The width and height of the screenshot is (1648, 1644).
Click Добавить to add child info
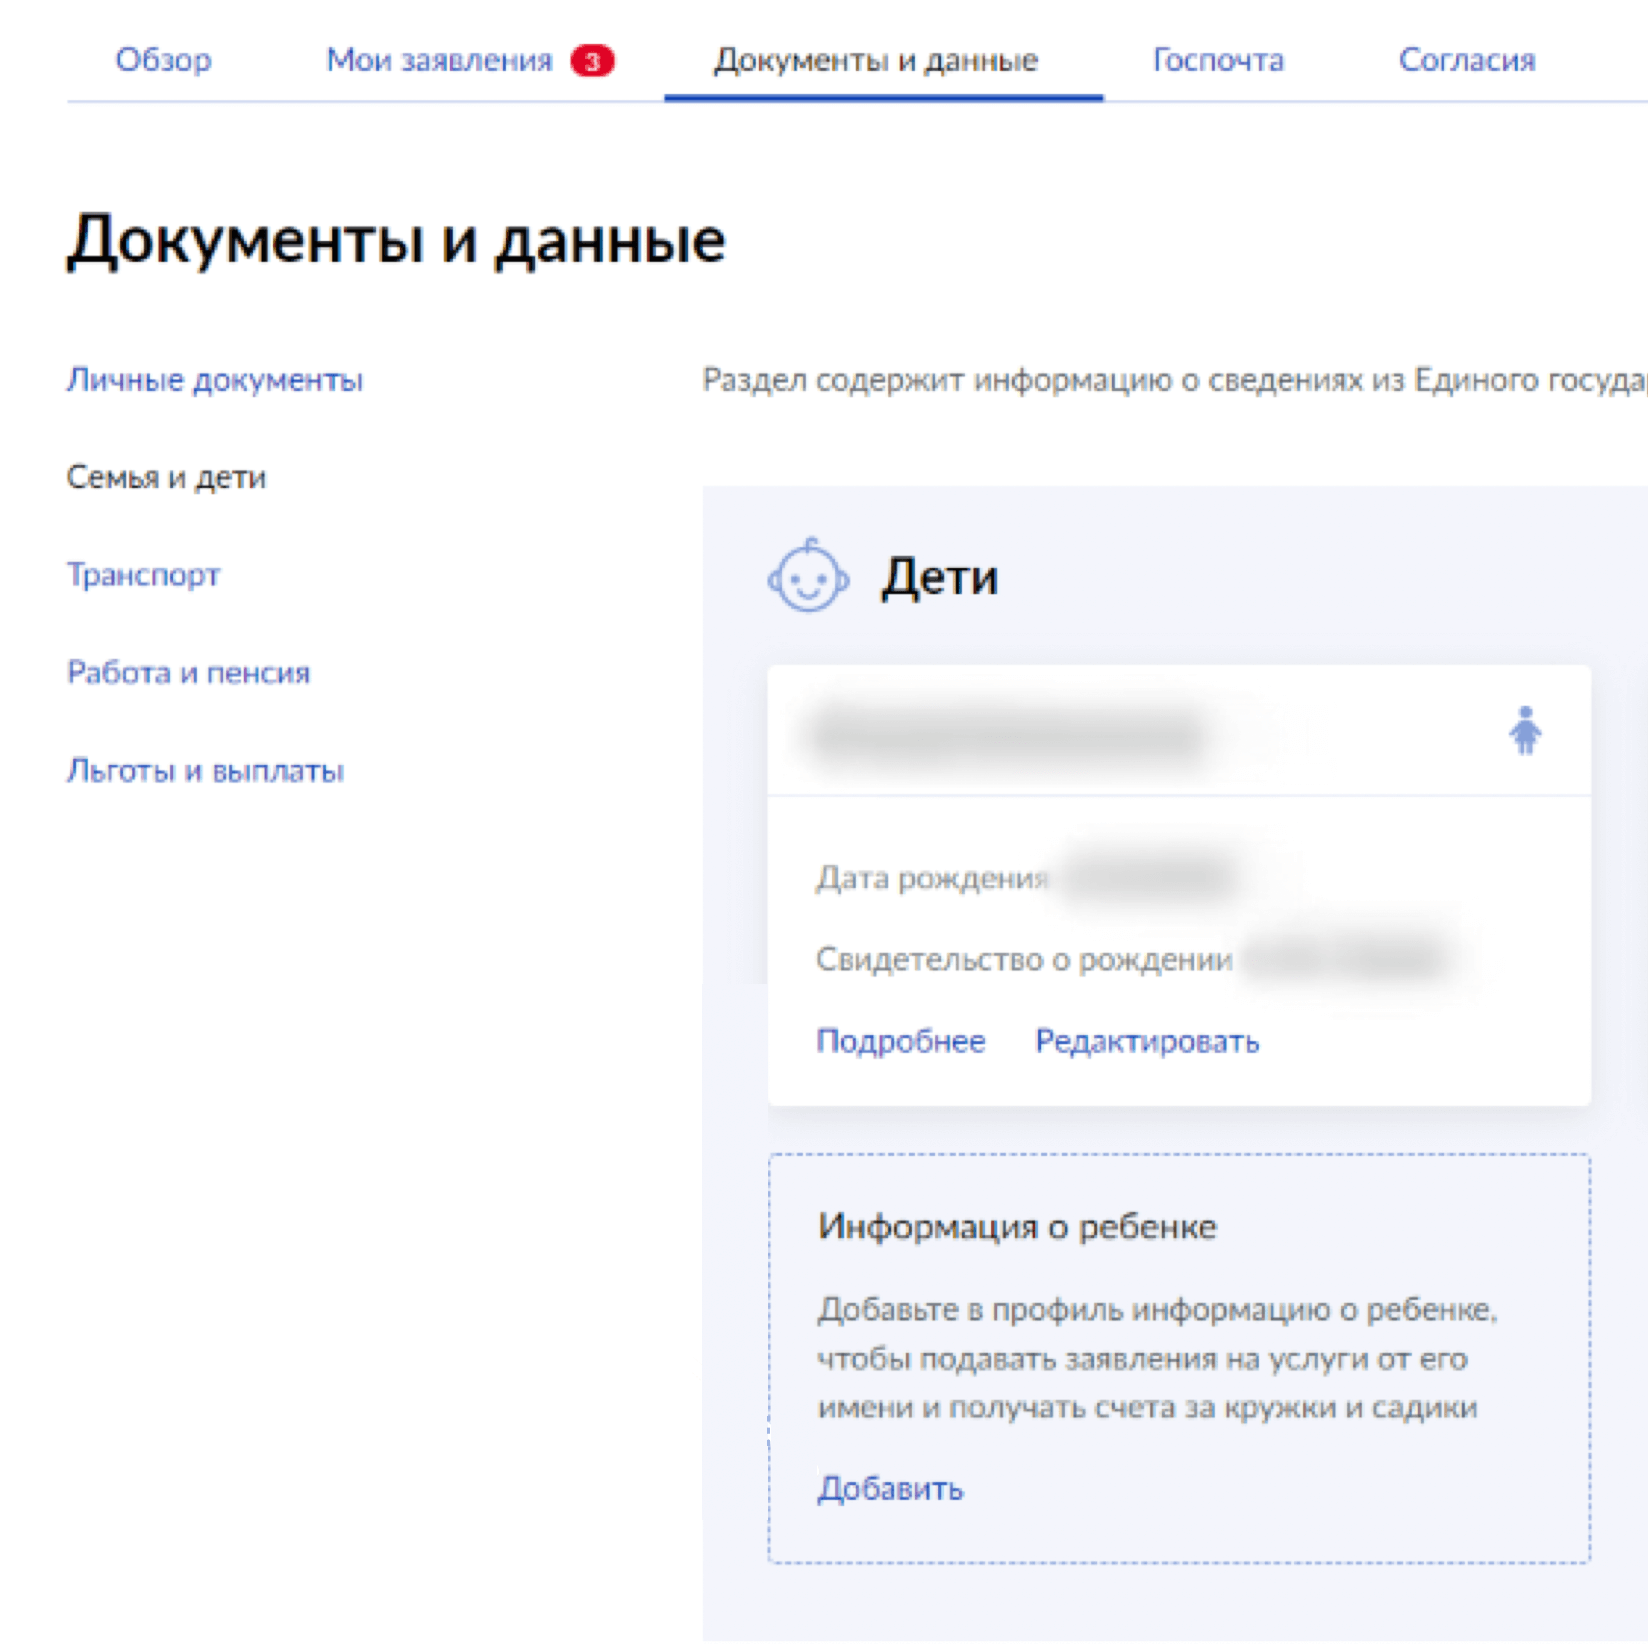click(x=890, y=1489)
